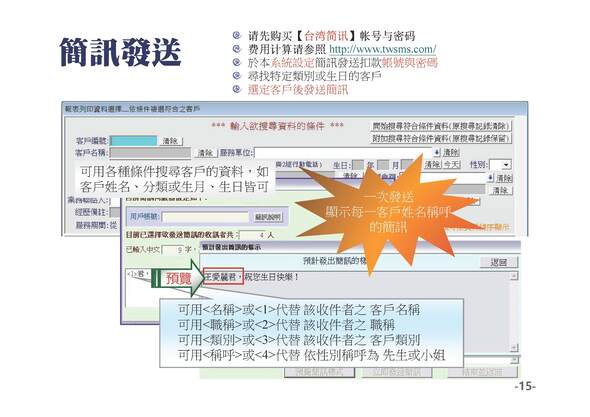Click the 結束並返回 button at bottom

click(482, 372)
